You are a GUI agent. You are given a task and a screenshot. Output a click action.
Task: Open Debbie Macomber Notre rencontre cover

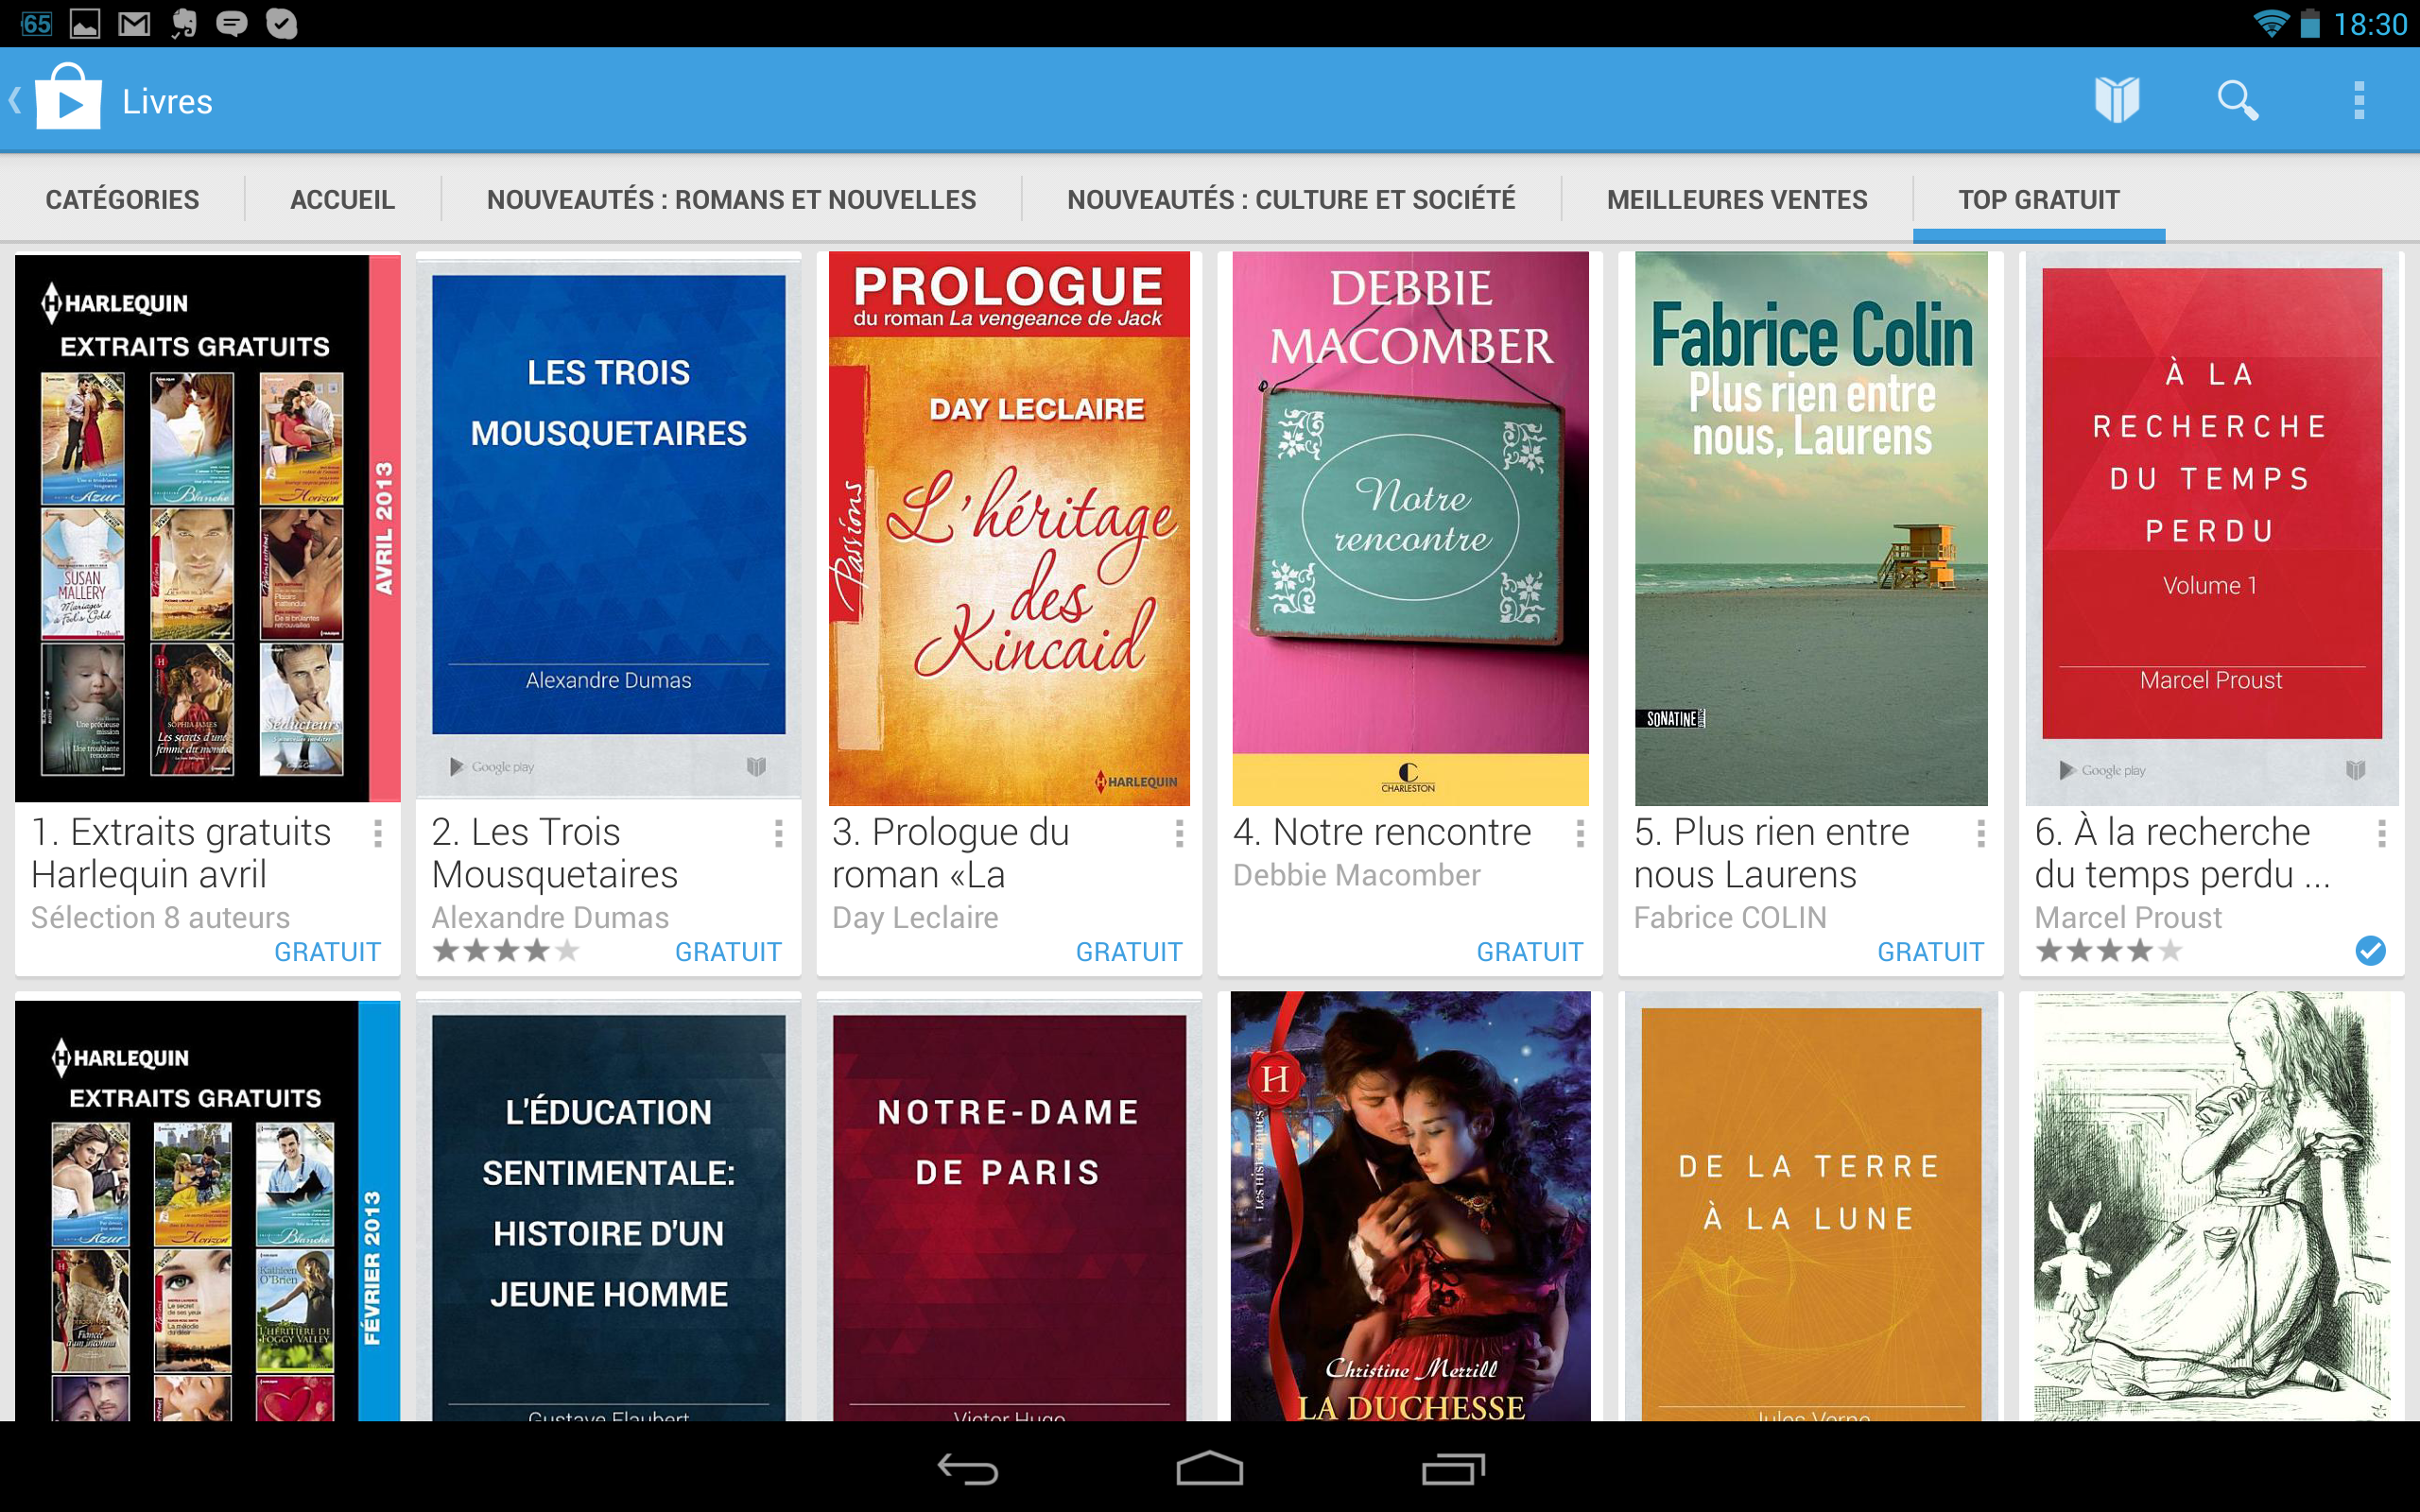[x=1410, y=528]
